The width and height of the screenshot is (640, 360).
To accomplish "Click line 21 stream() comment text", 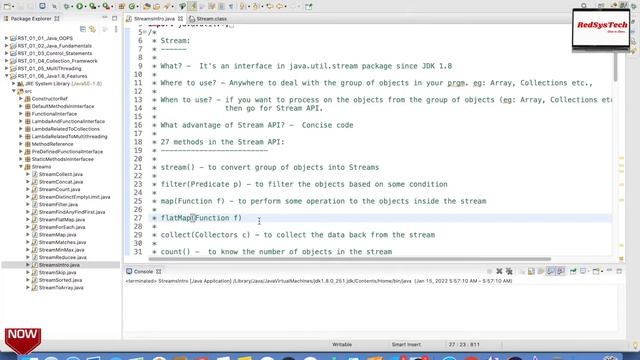I will [x=270, y=167].
